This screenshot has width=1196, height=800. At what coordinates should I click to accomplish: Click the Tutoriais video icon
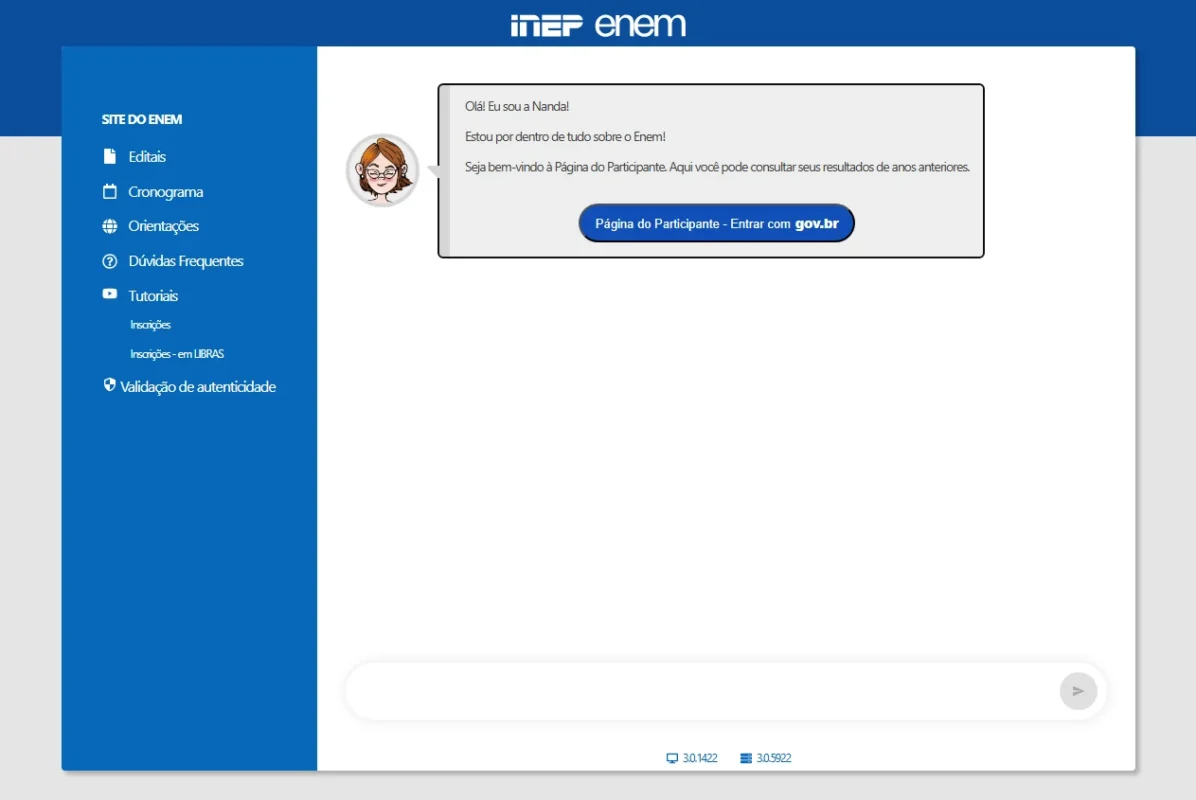110,294
